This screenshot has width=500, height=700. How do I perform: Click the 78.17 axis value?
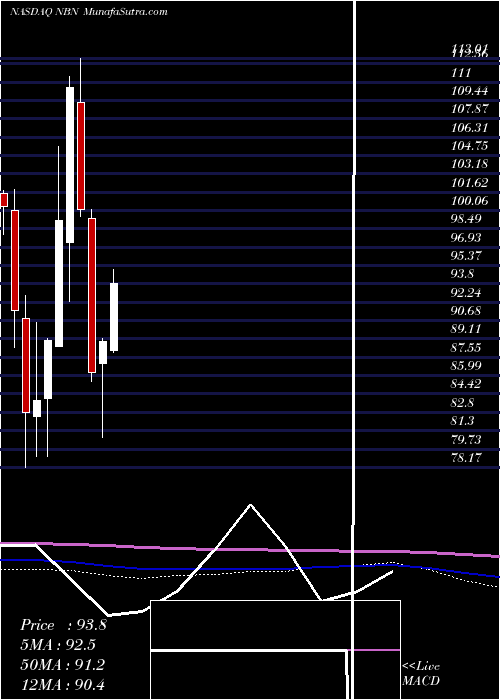466,457
